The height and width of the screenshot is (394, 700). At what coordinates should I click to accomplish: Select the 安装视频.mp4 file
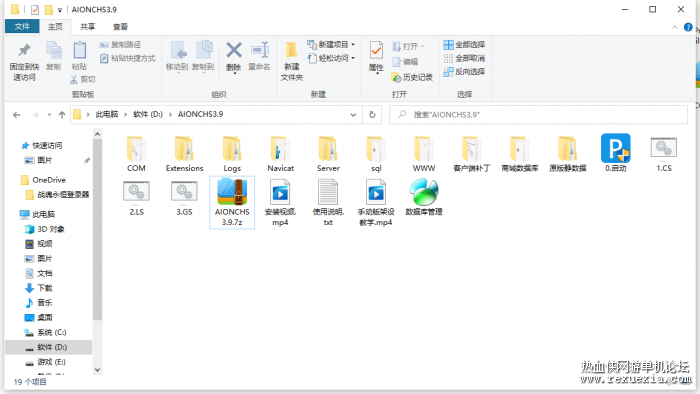pyautogui.click(x=280, y=202)
